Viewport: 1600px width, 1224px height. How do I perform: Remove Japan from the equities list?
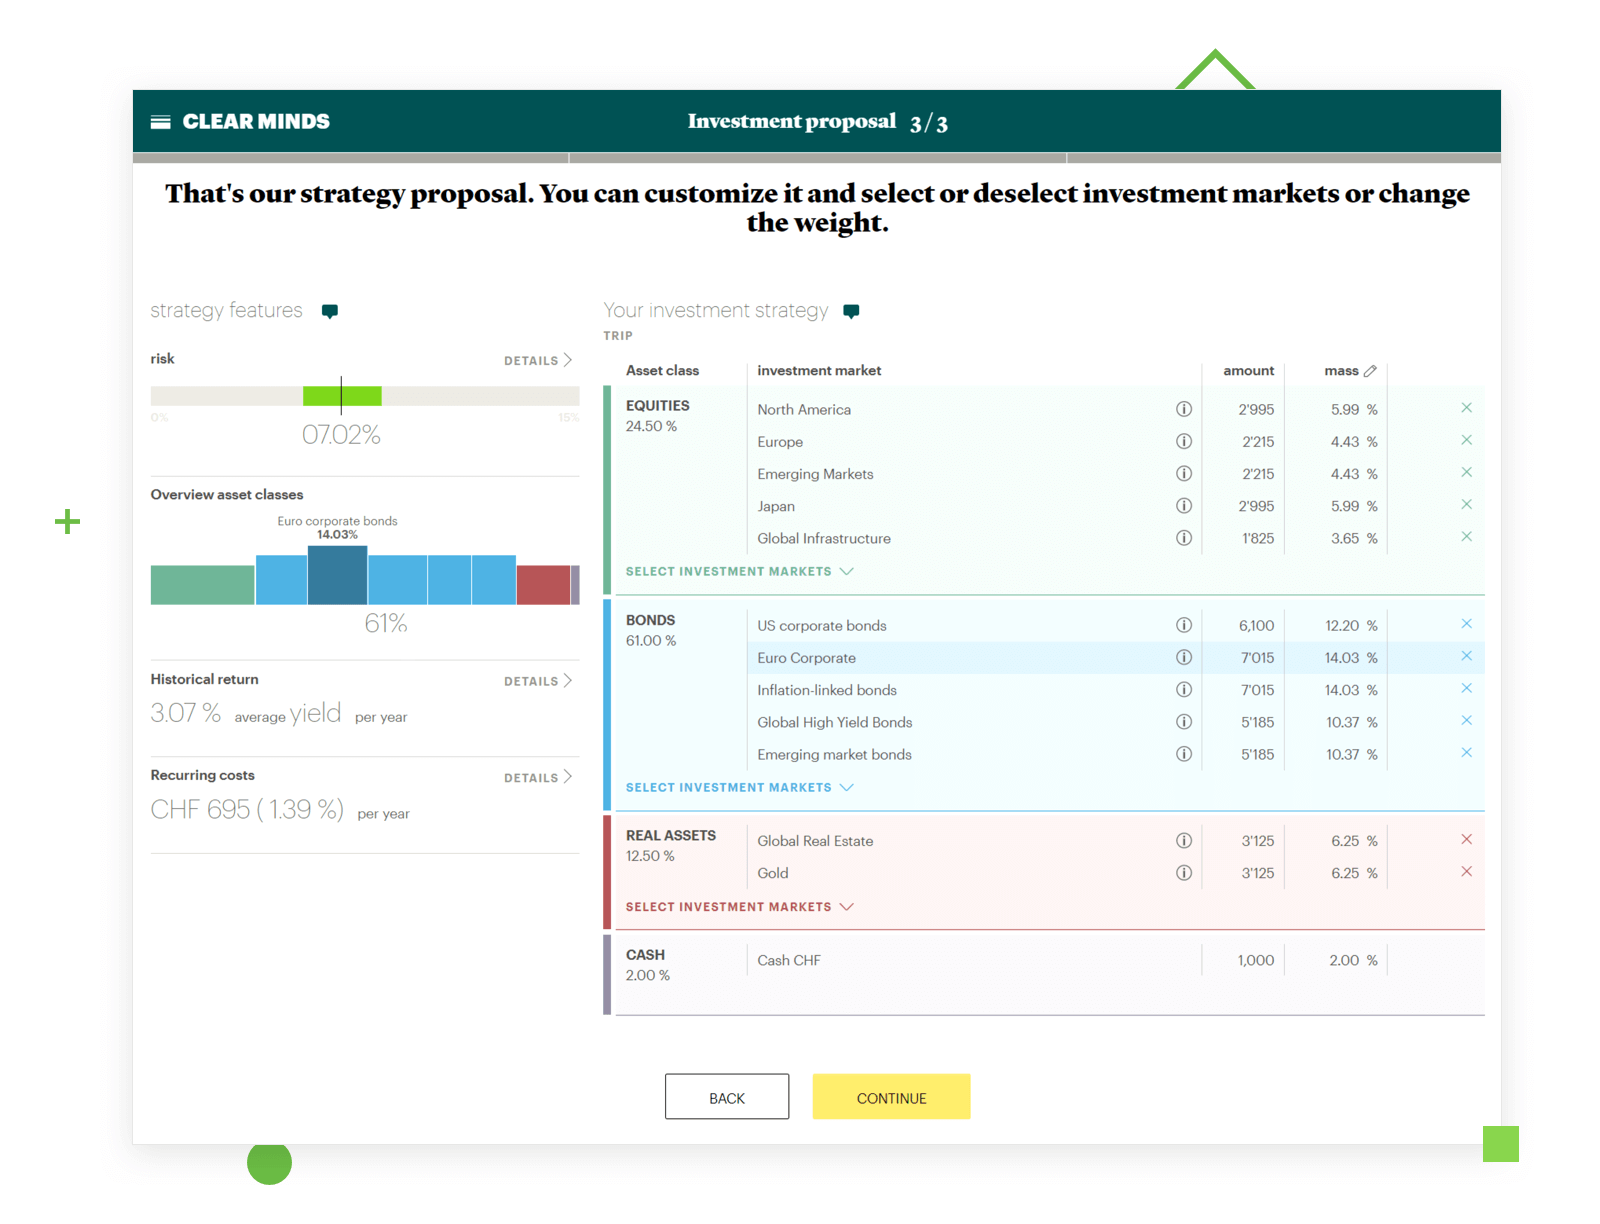coord(1467,504)
